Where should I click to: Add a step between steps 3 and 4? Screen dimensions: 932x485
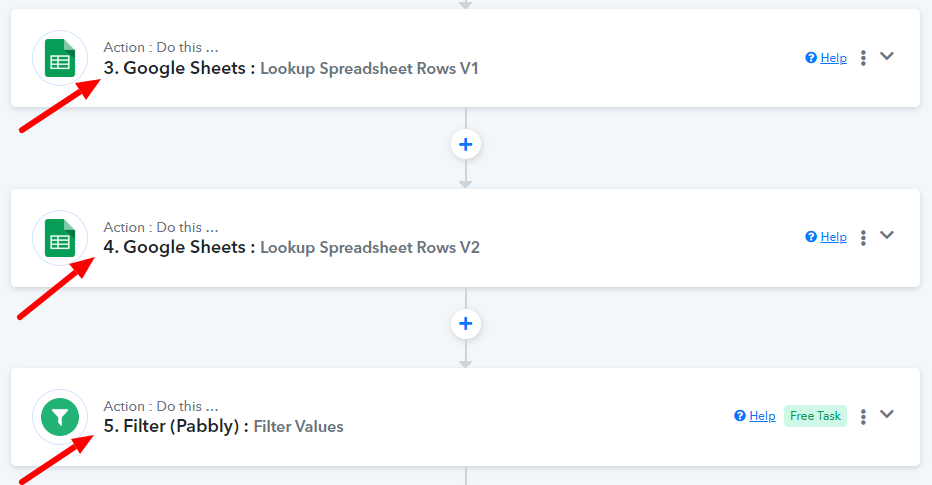pyautogui.click(x=466, y=144)
